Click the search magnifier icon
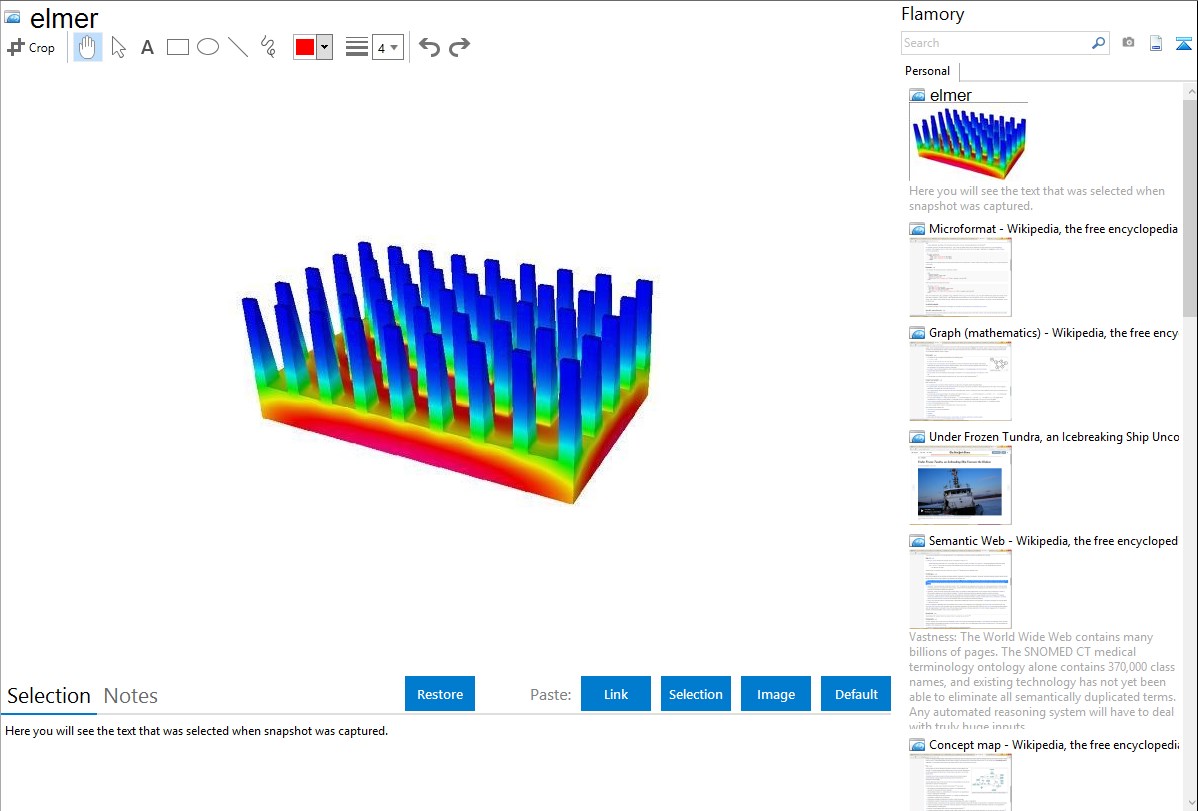Image resolution: width=1198 pixels, height=811 pixels. pos(1099,43)
